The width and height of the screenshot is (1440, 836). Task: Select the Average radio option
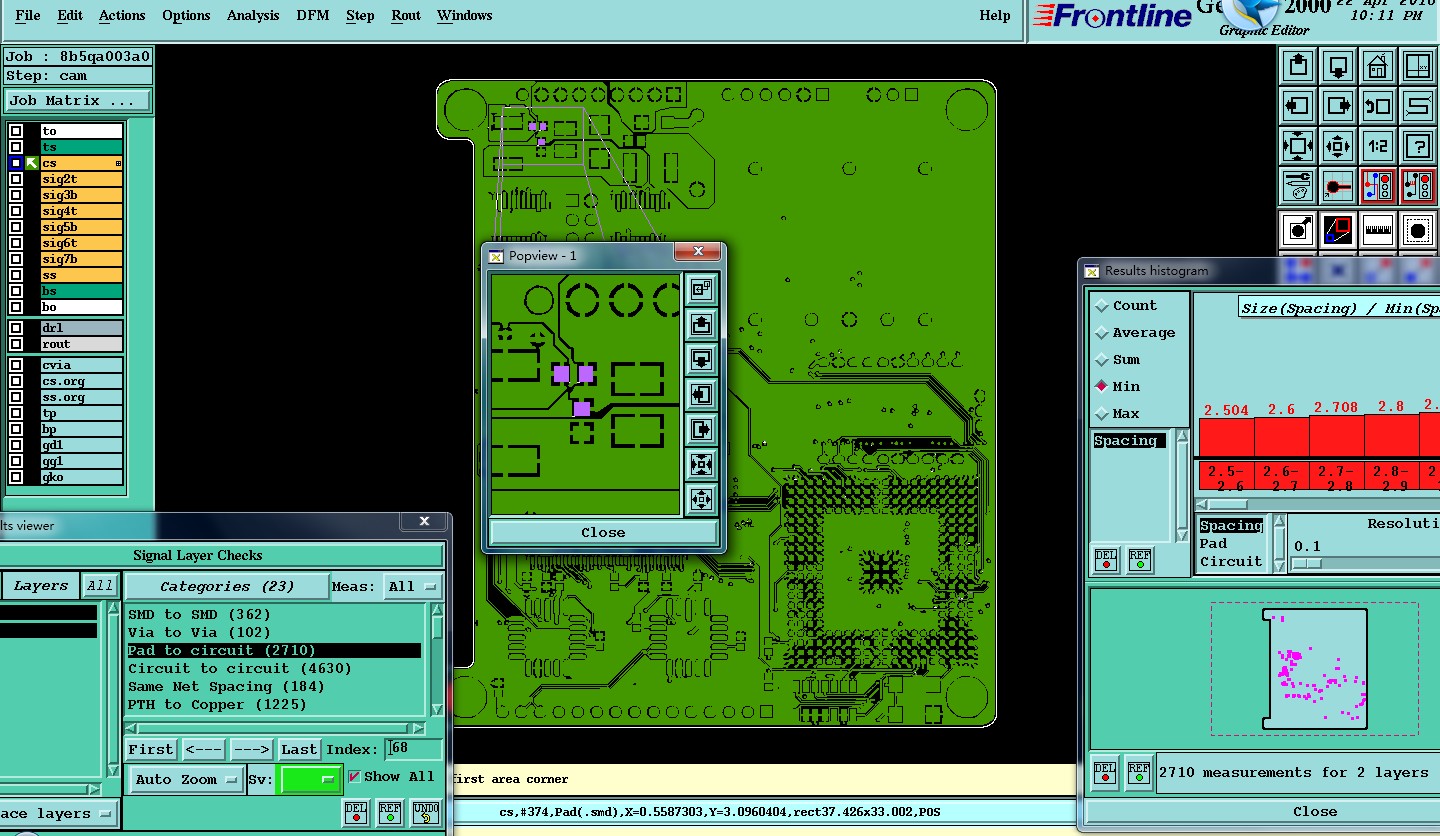pos(1102,333)
